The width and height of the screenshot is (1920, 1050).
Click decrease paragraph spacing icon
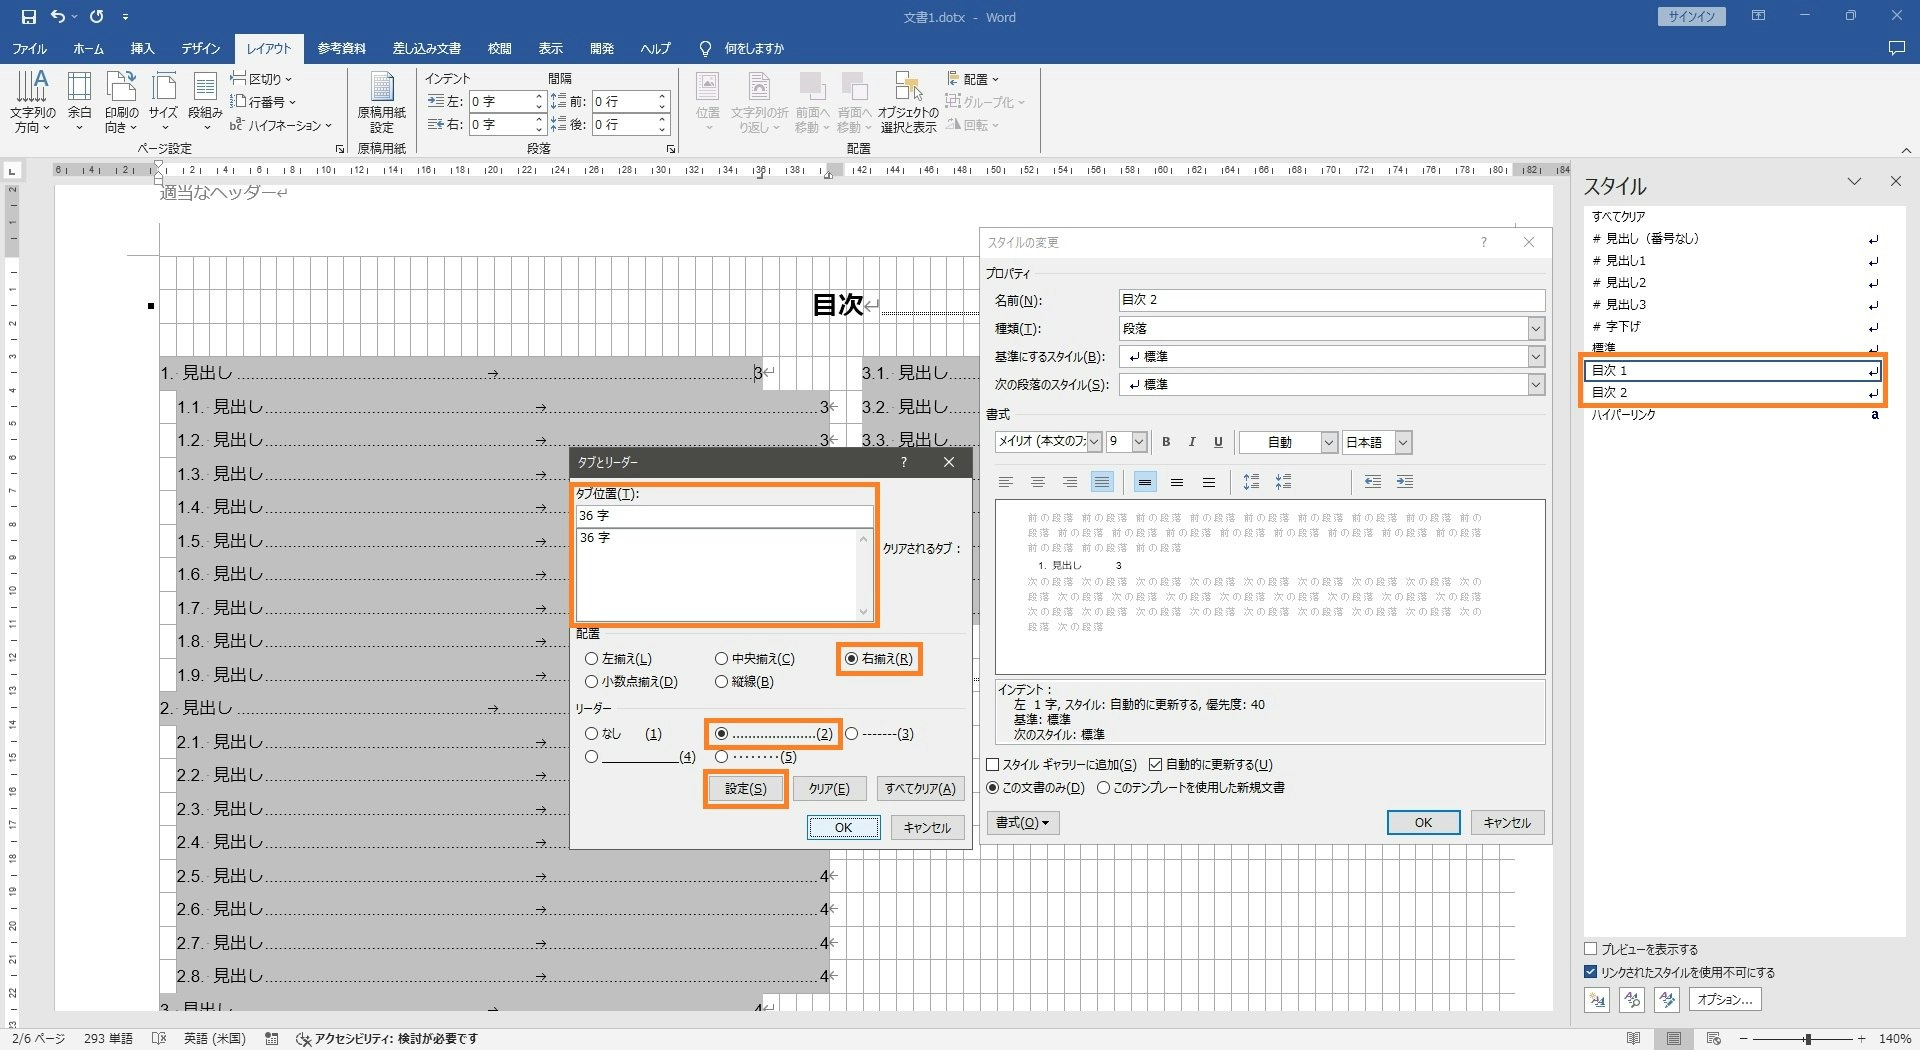click(x=1283, y=482)
